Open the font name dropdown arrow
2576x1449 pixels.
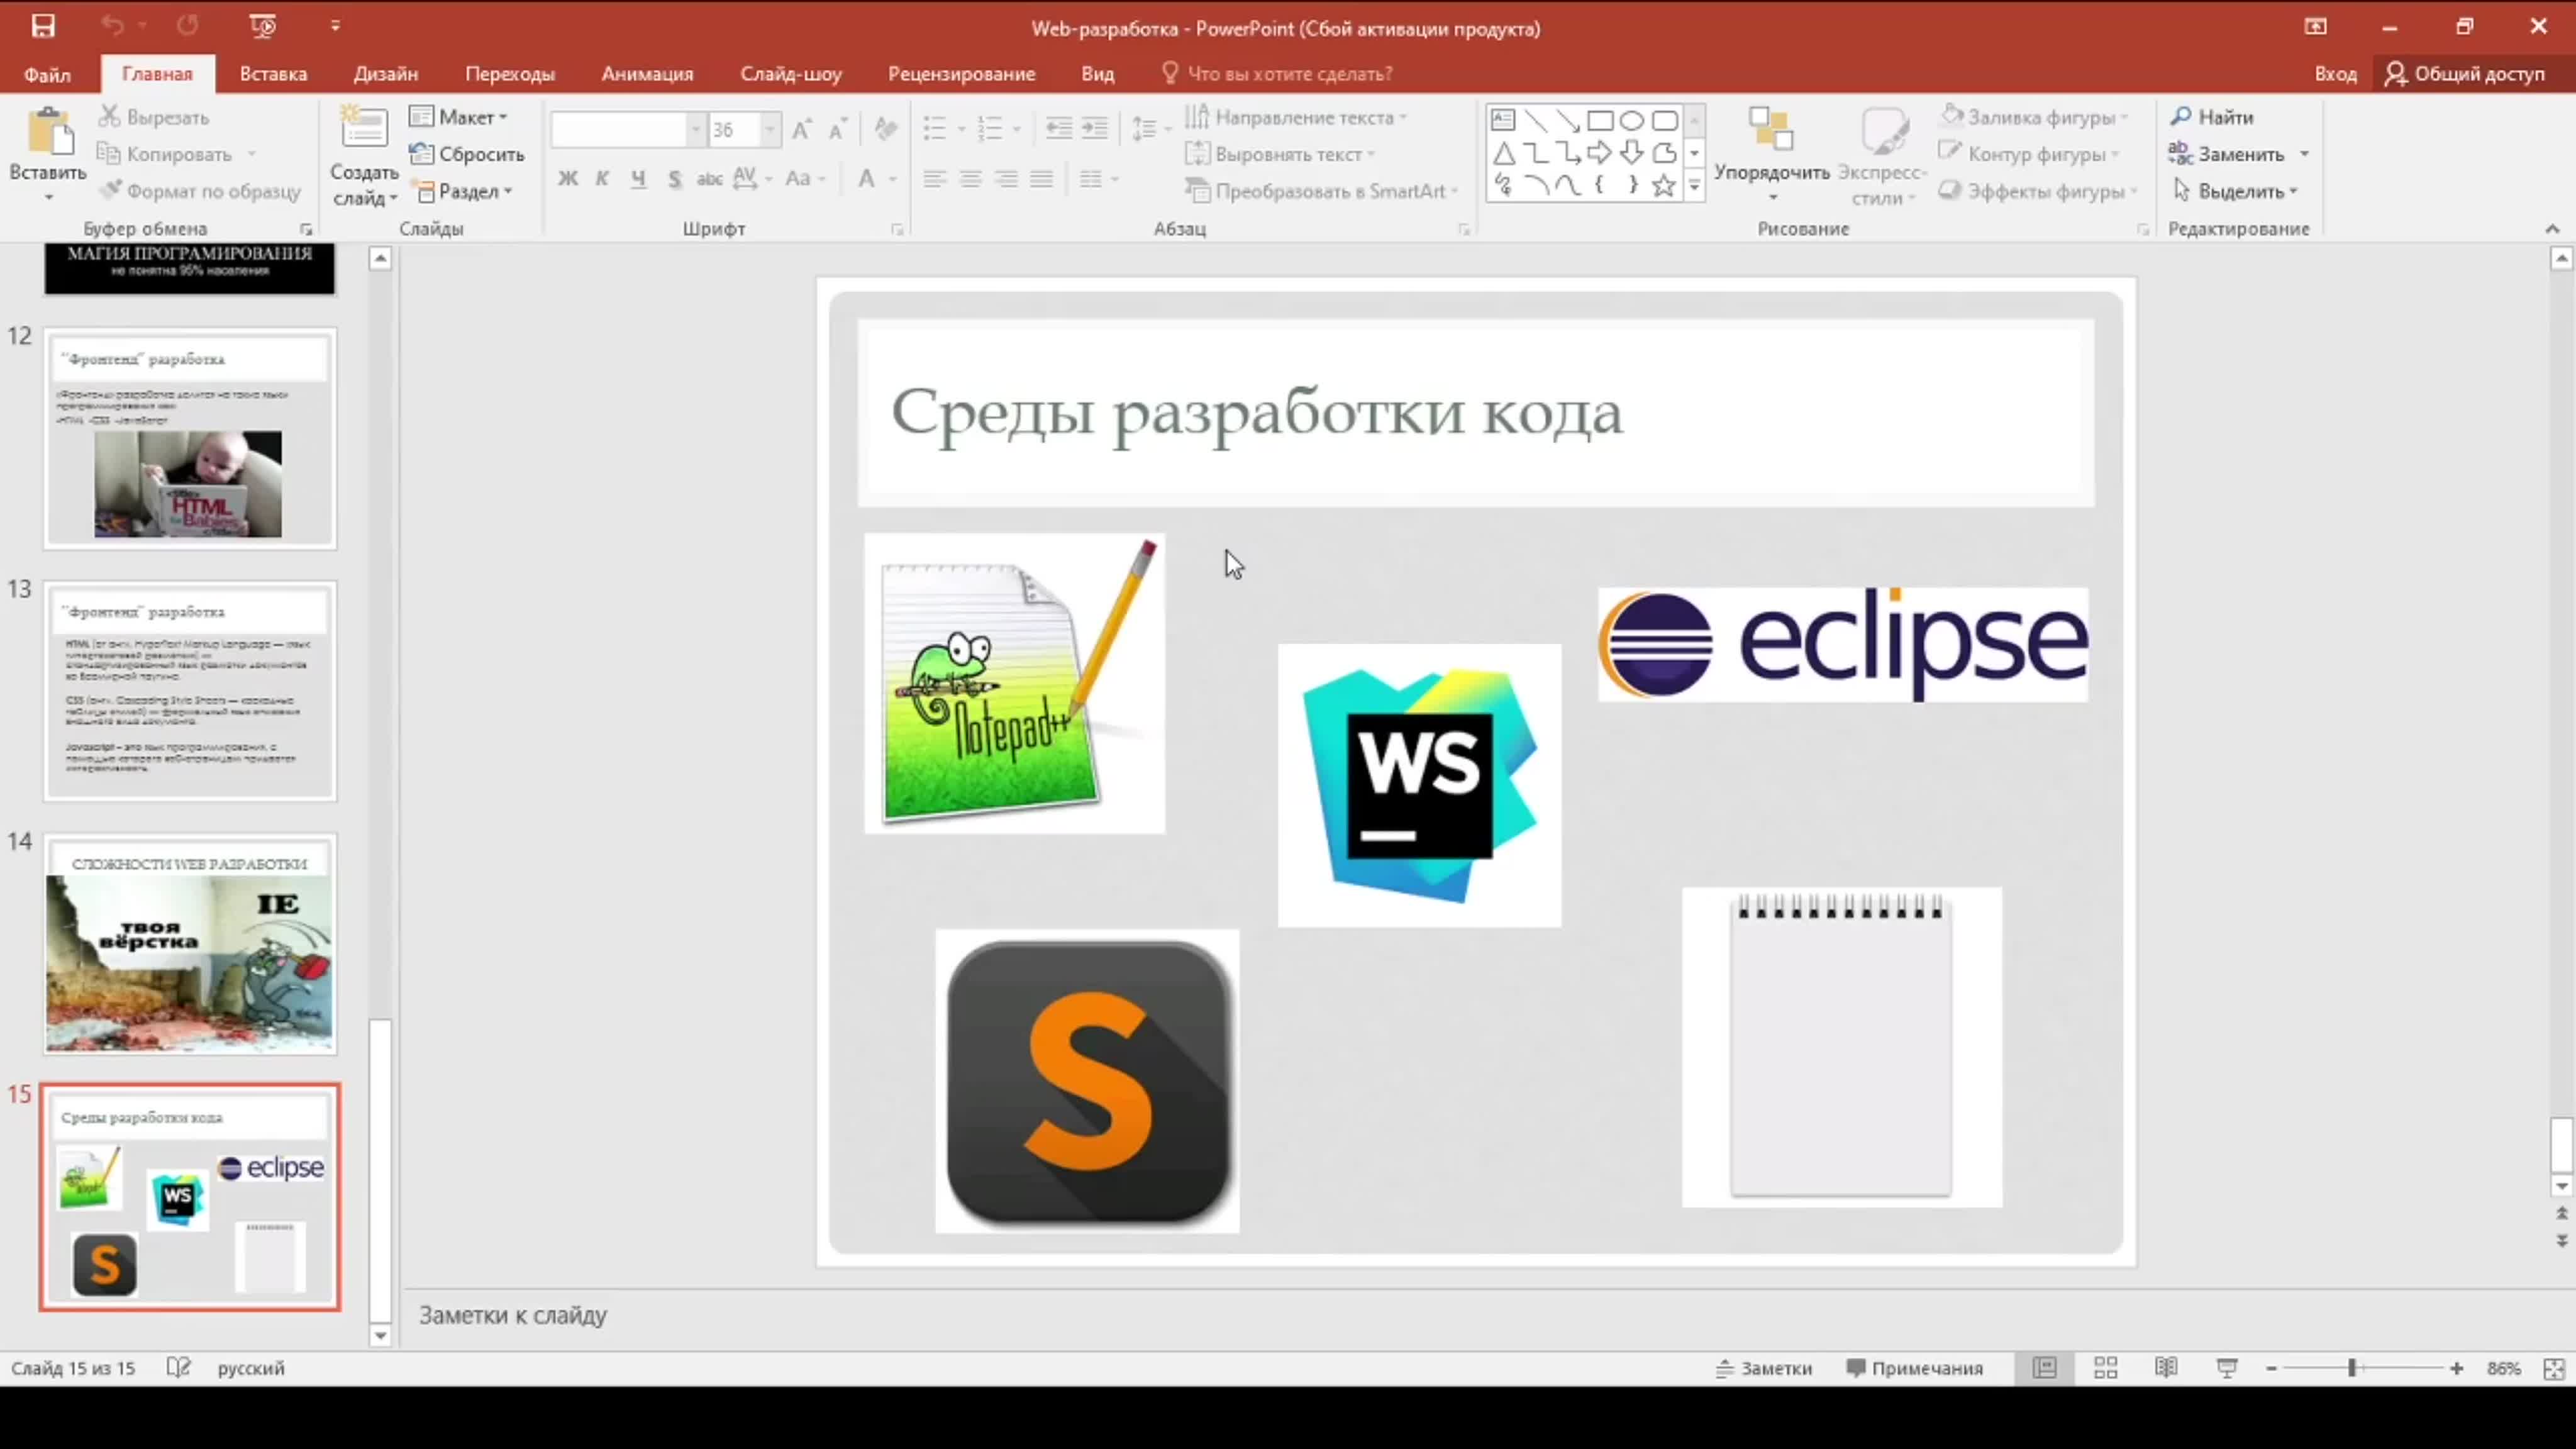coord(696,129)
